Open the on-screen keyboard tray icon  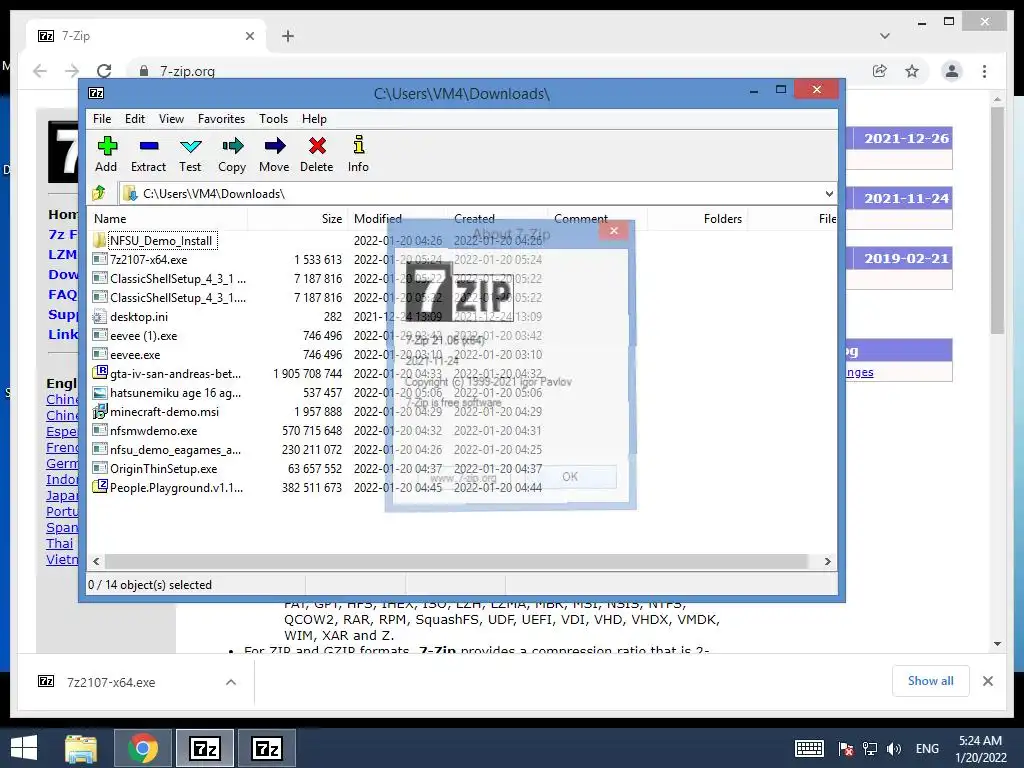point(809,749)
